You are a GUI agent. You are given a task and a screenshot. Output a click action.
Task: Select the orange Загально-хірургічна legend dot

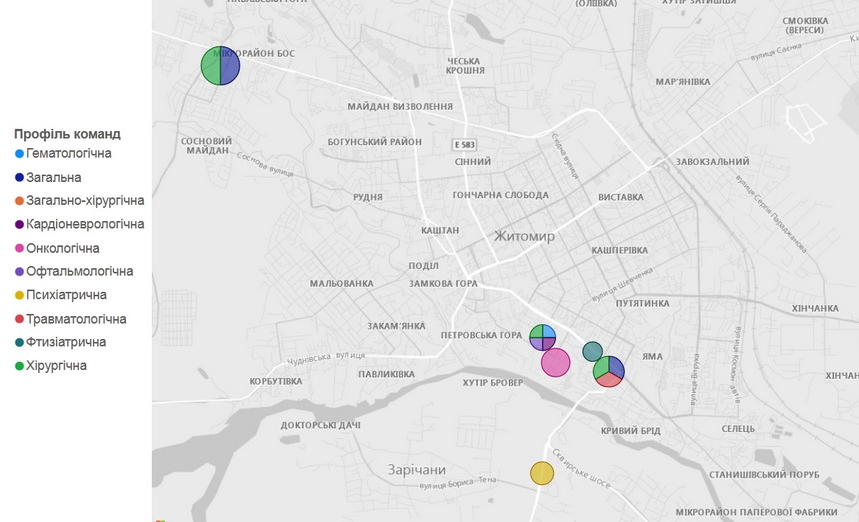20,201
